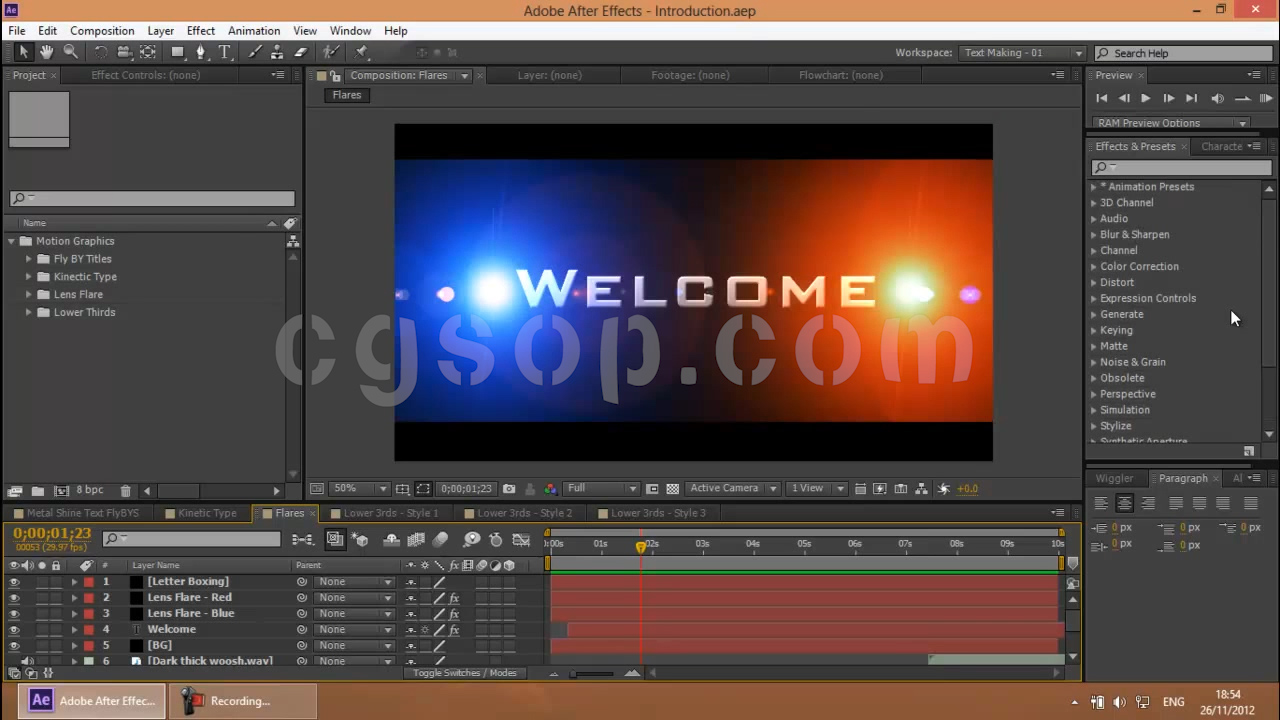This screenshot has width=1280, height=720.
Task: Open the Effect menu
Action: 201,31
